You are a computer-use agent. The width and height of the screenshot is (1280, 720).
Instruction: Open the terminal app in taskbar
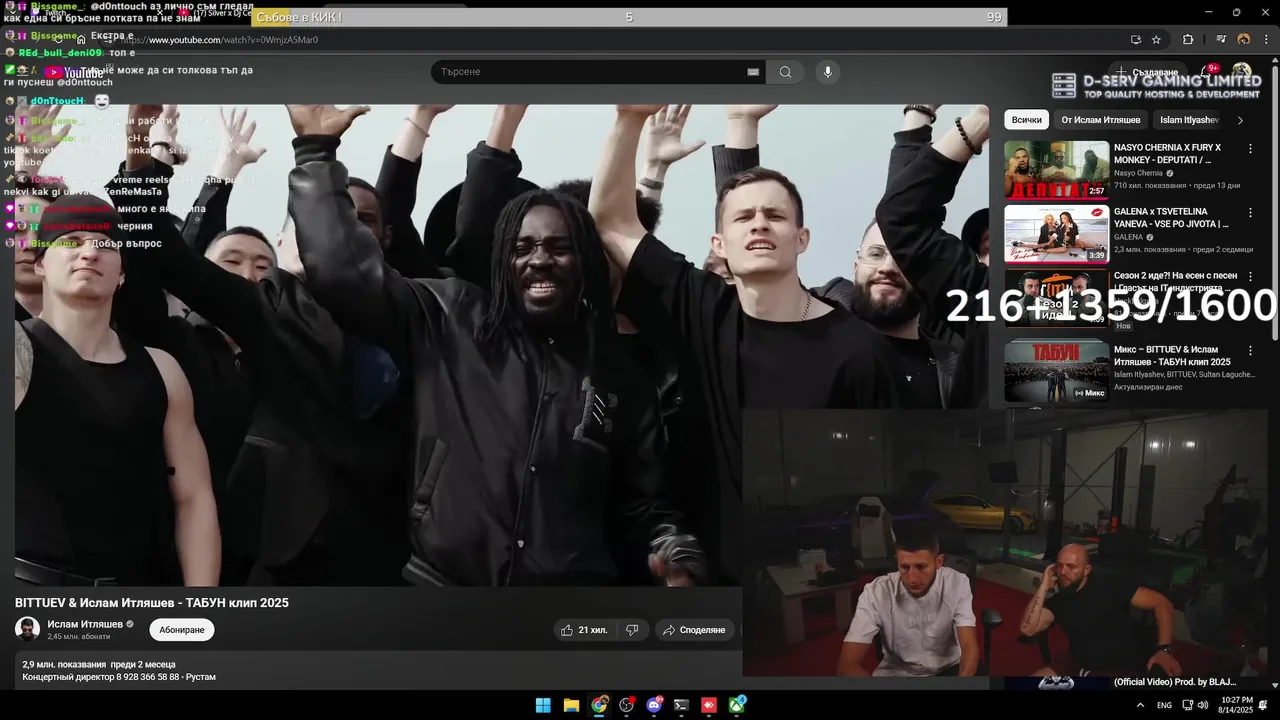tap(681, 705)
